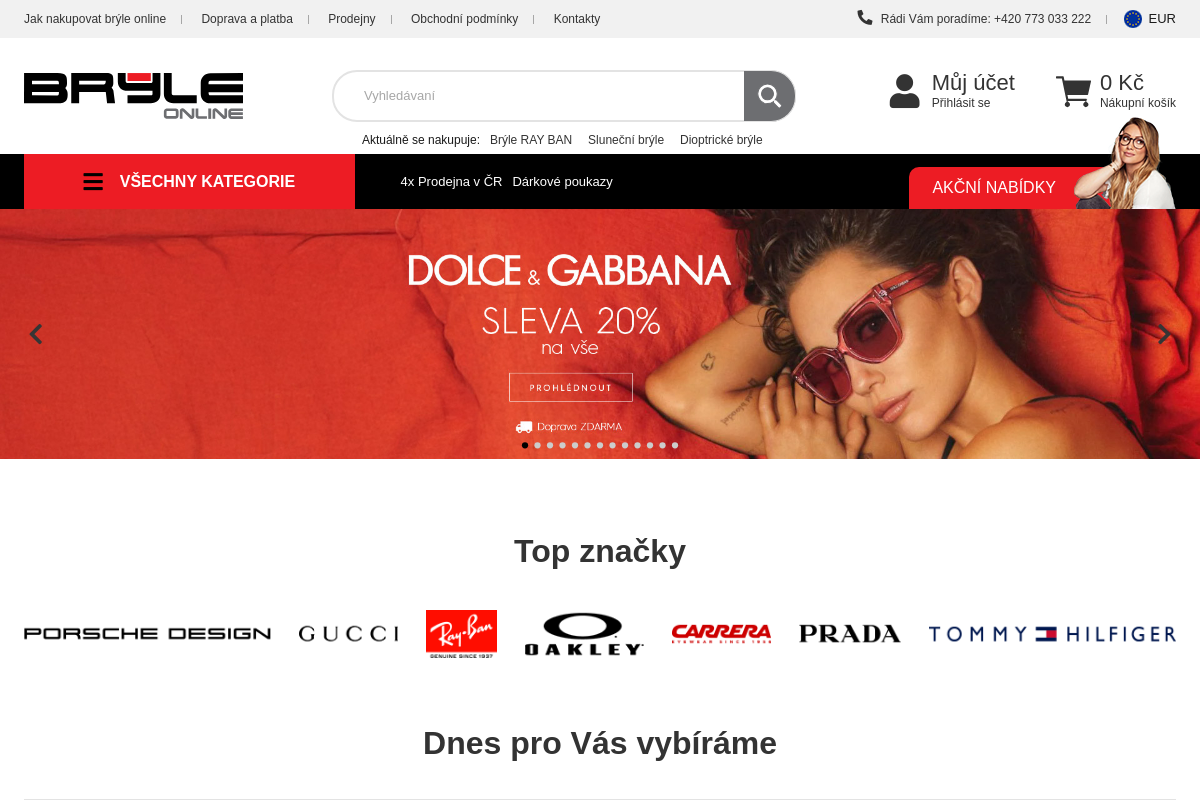Click the Přihlásit se link
The width and height of the screenshot is (1200, 800).
tap(961, 103)
